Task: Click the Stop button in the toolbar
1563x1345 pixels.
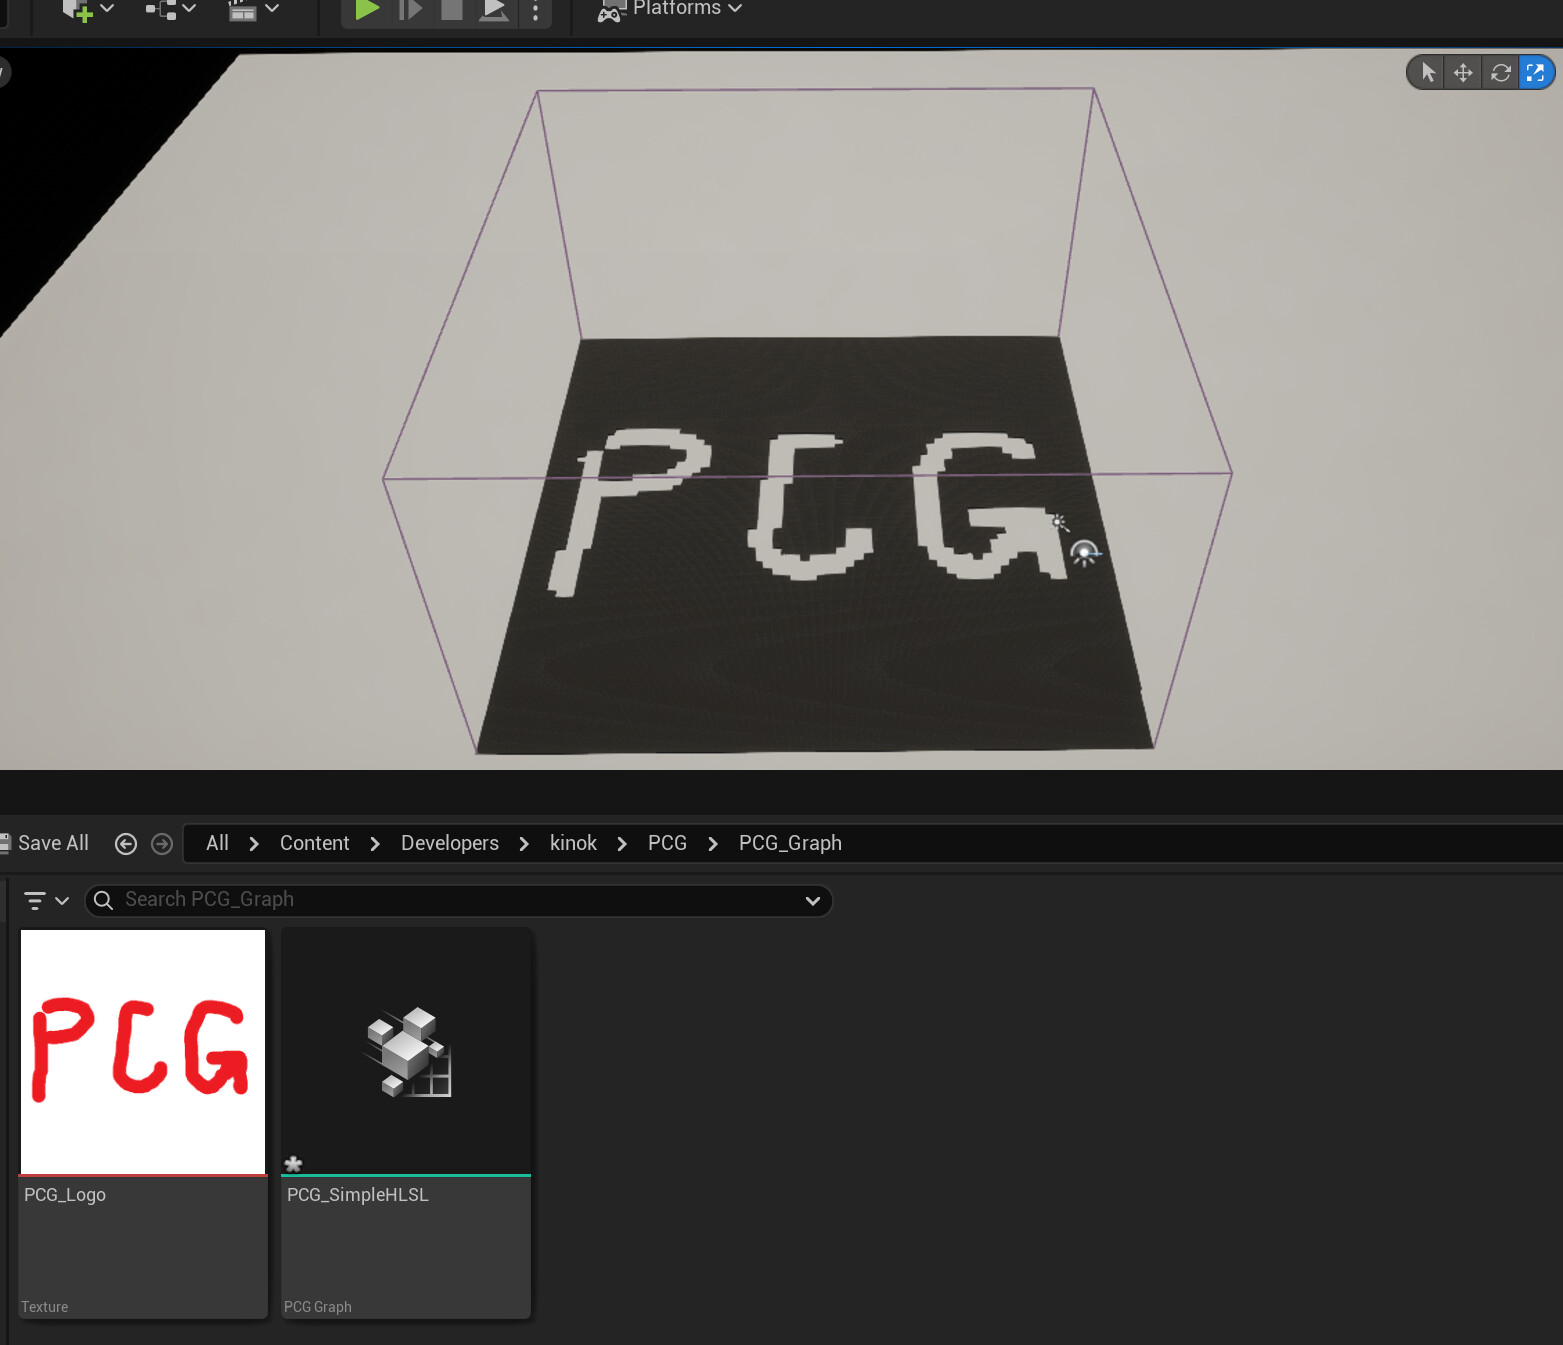Action: click(451, 10)
